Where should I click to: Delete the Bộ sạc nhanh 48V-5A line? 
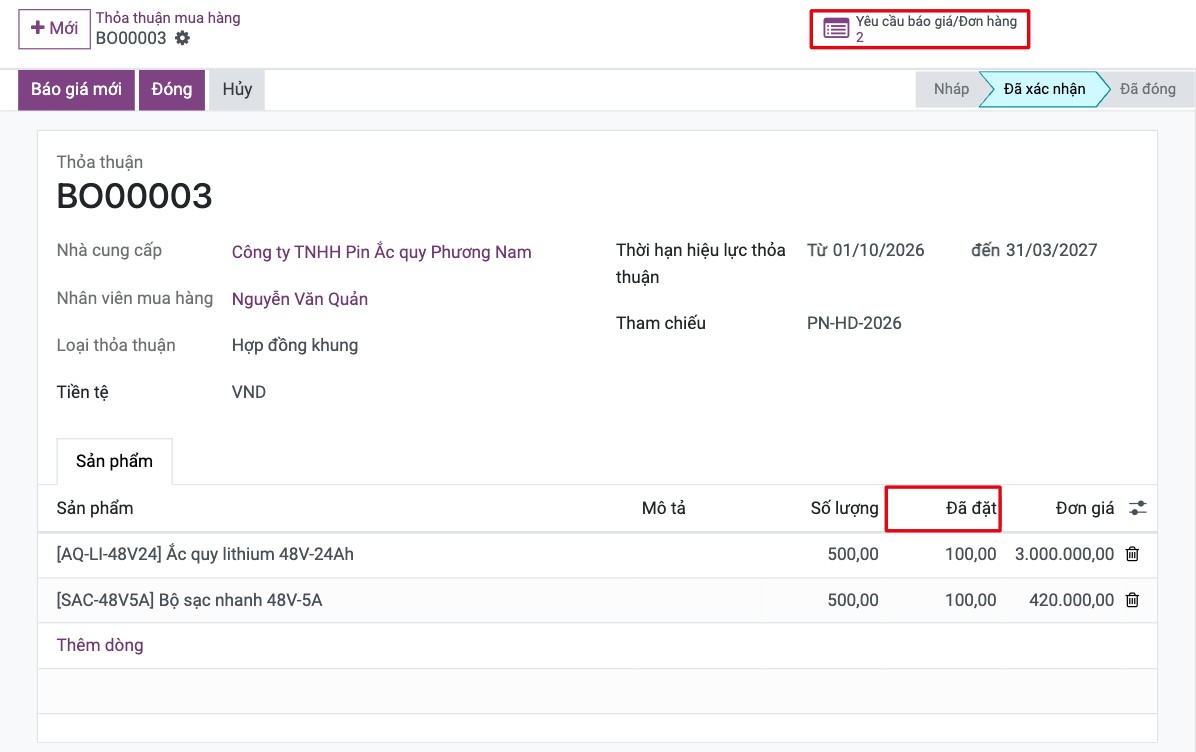pos(1133,600)
